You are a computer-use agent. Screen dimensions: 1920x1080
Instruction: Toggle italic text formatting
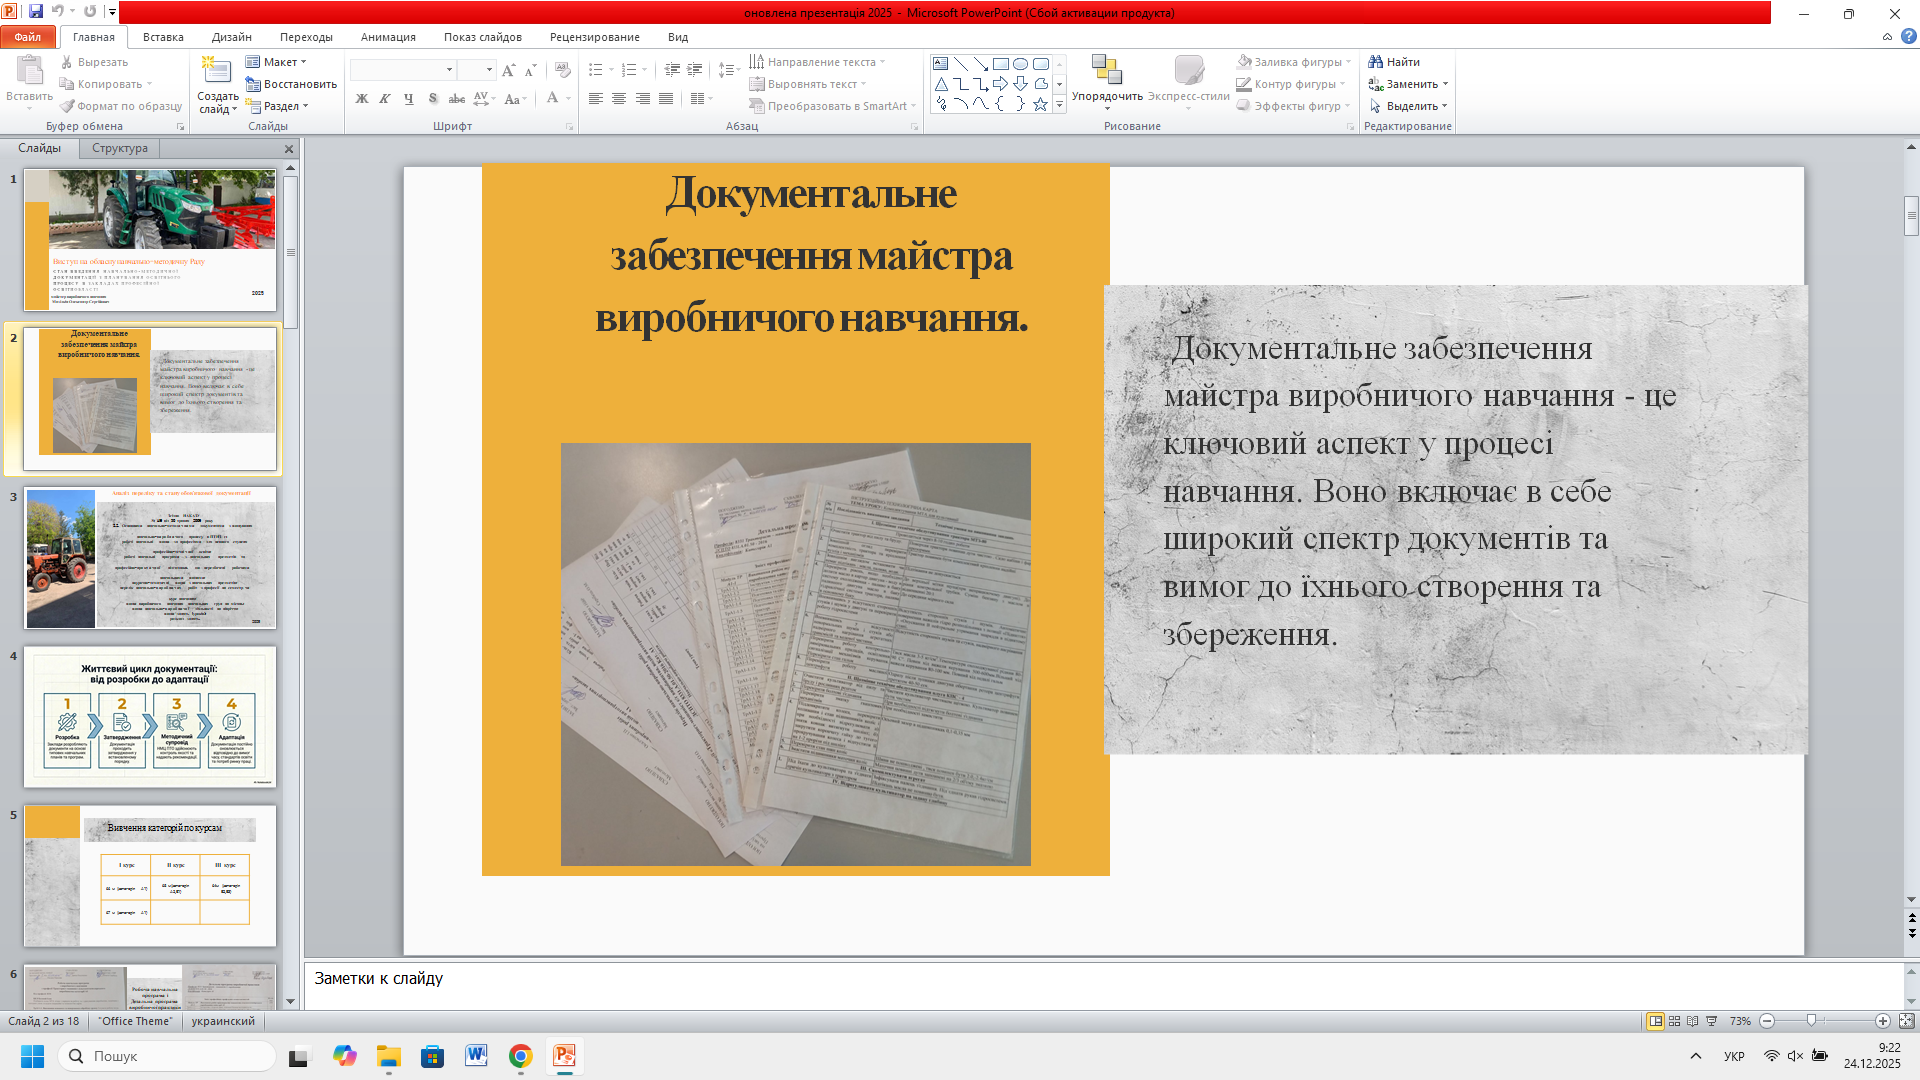pyautogui.click(x=385, y=98)
